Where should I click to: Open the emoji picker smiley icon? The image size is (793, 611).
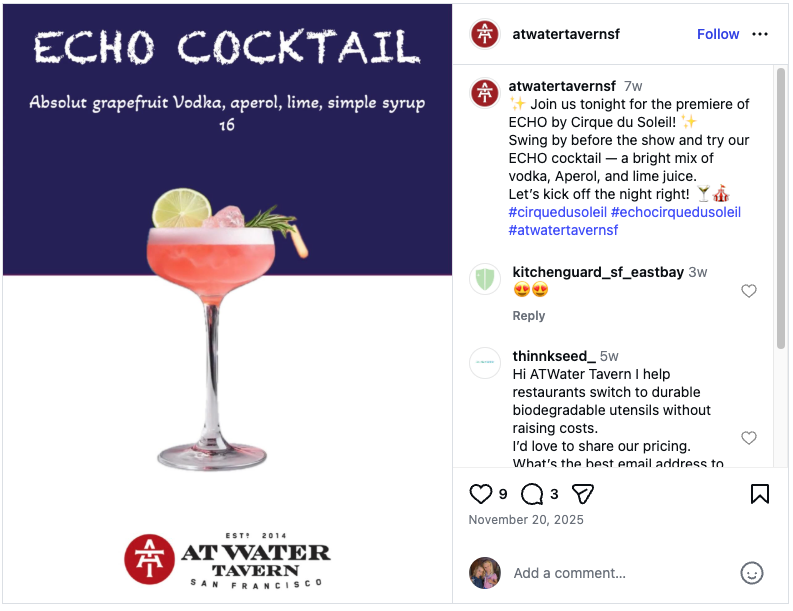point(752,573)
